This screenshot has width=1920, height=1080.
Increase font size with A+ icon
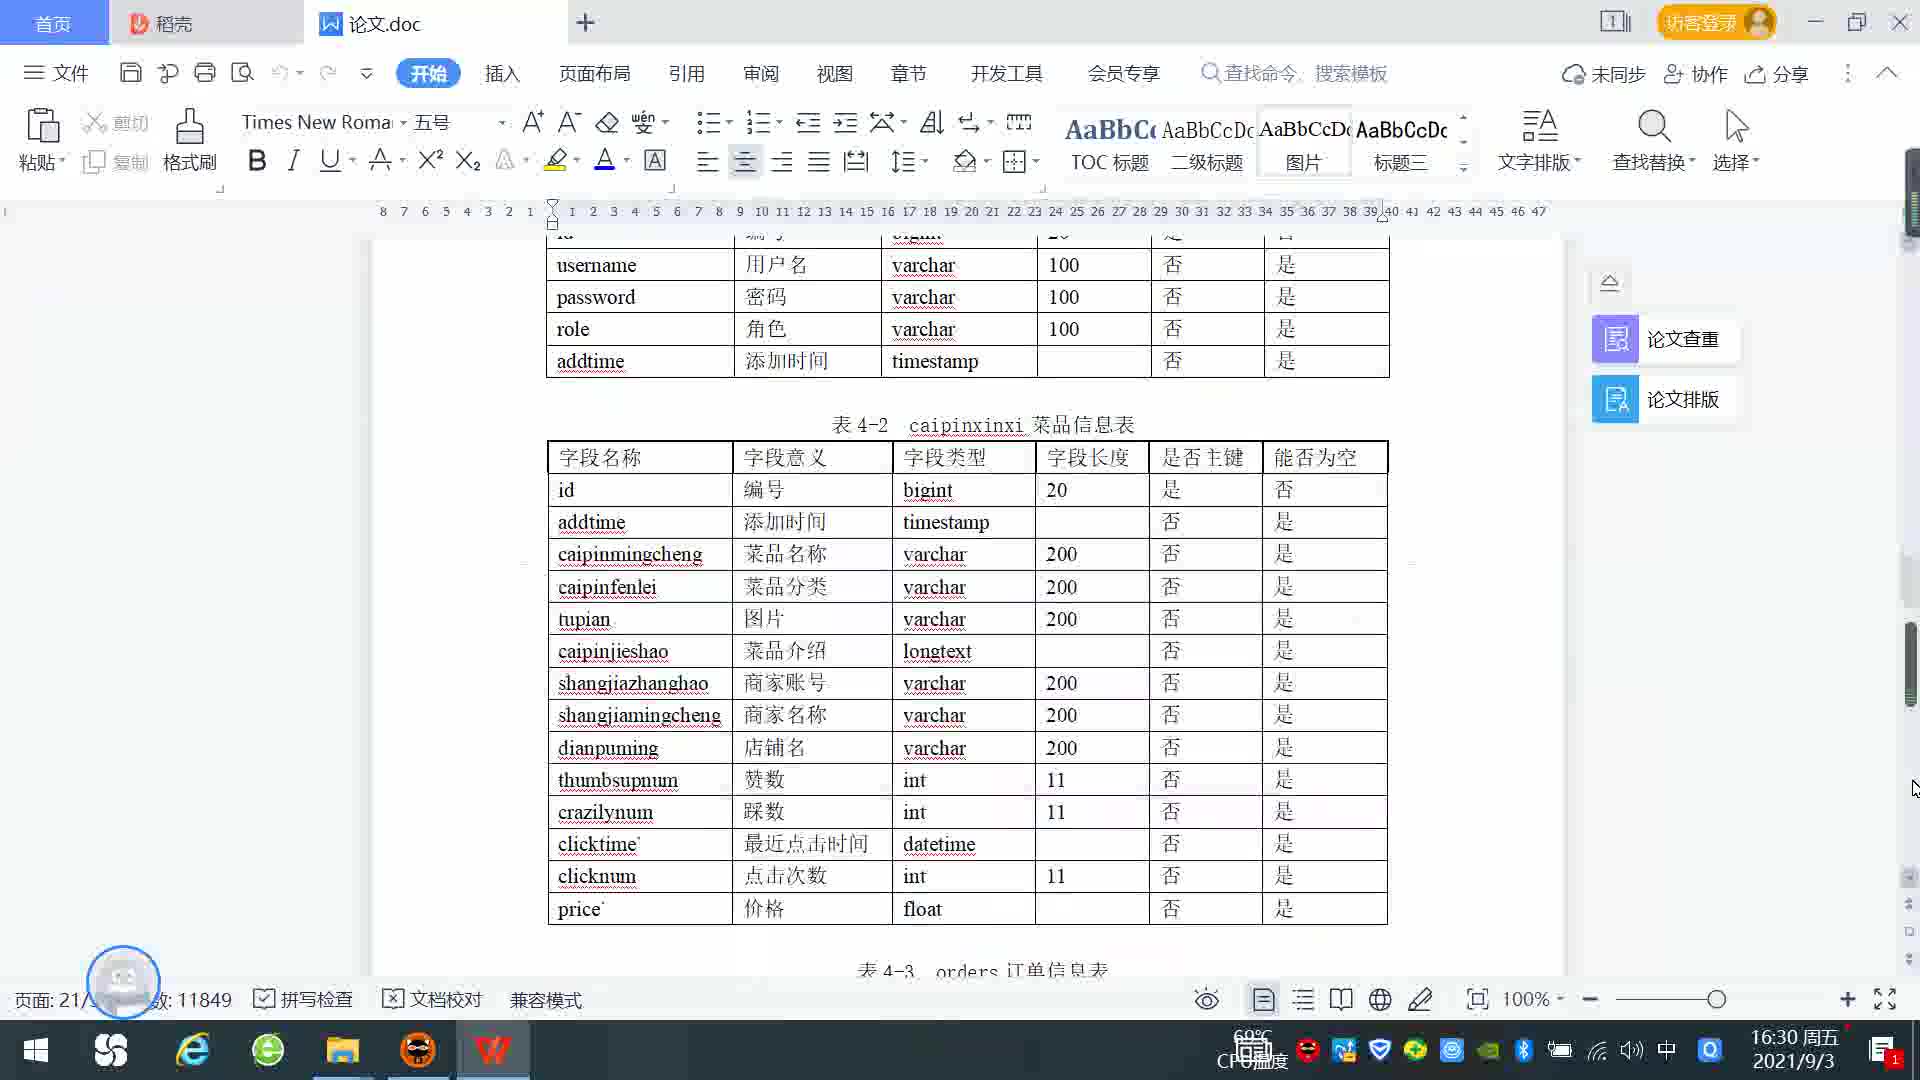[x=533, y=122]
